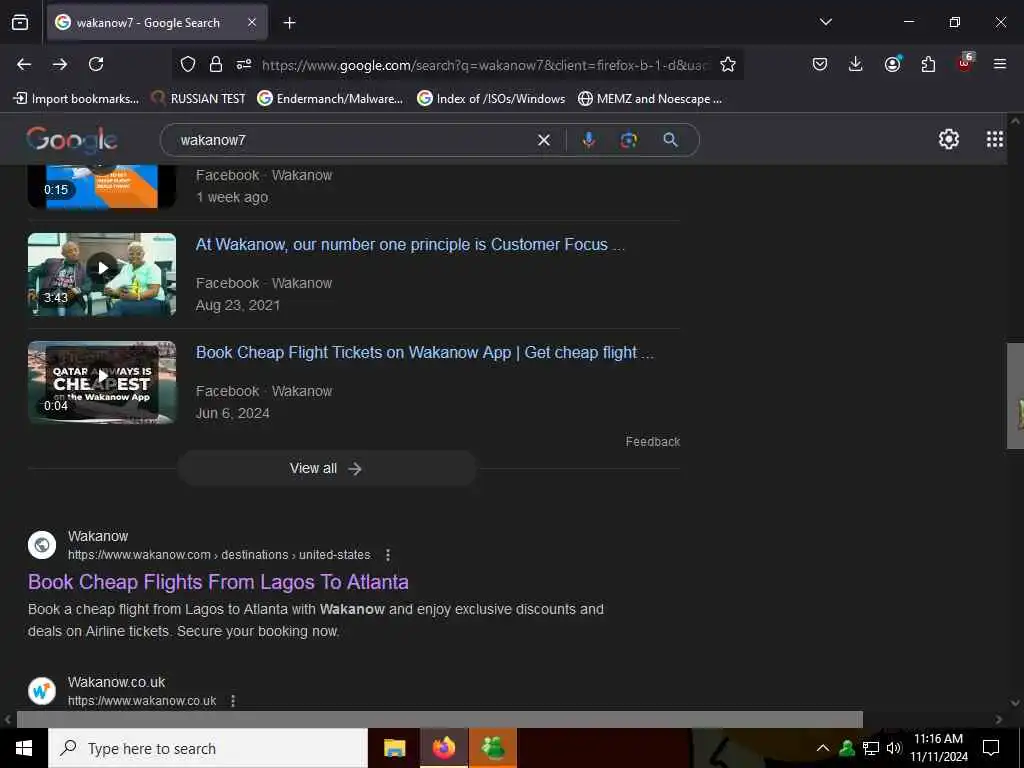Image resolution: width=1024 pixels, height=768 pixels.
Task: Open File Explorer from taskbar
Action: pos(394,748)
